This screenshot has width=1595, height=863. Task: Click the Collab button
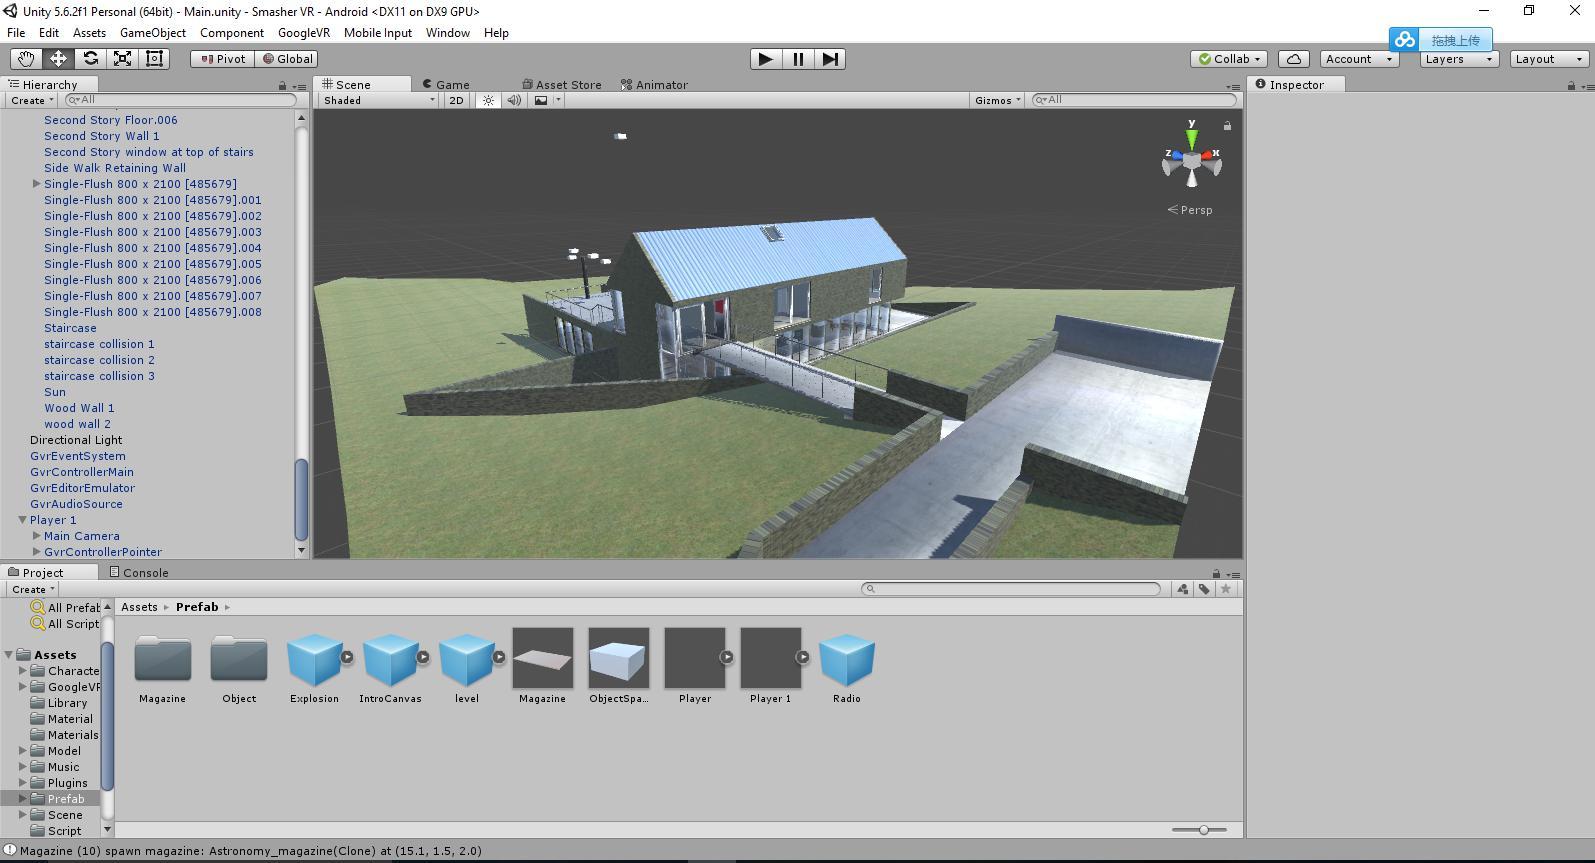pos(1229,59)
